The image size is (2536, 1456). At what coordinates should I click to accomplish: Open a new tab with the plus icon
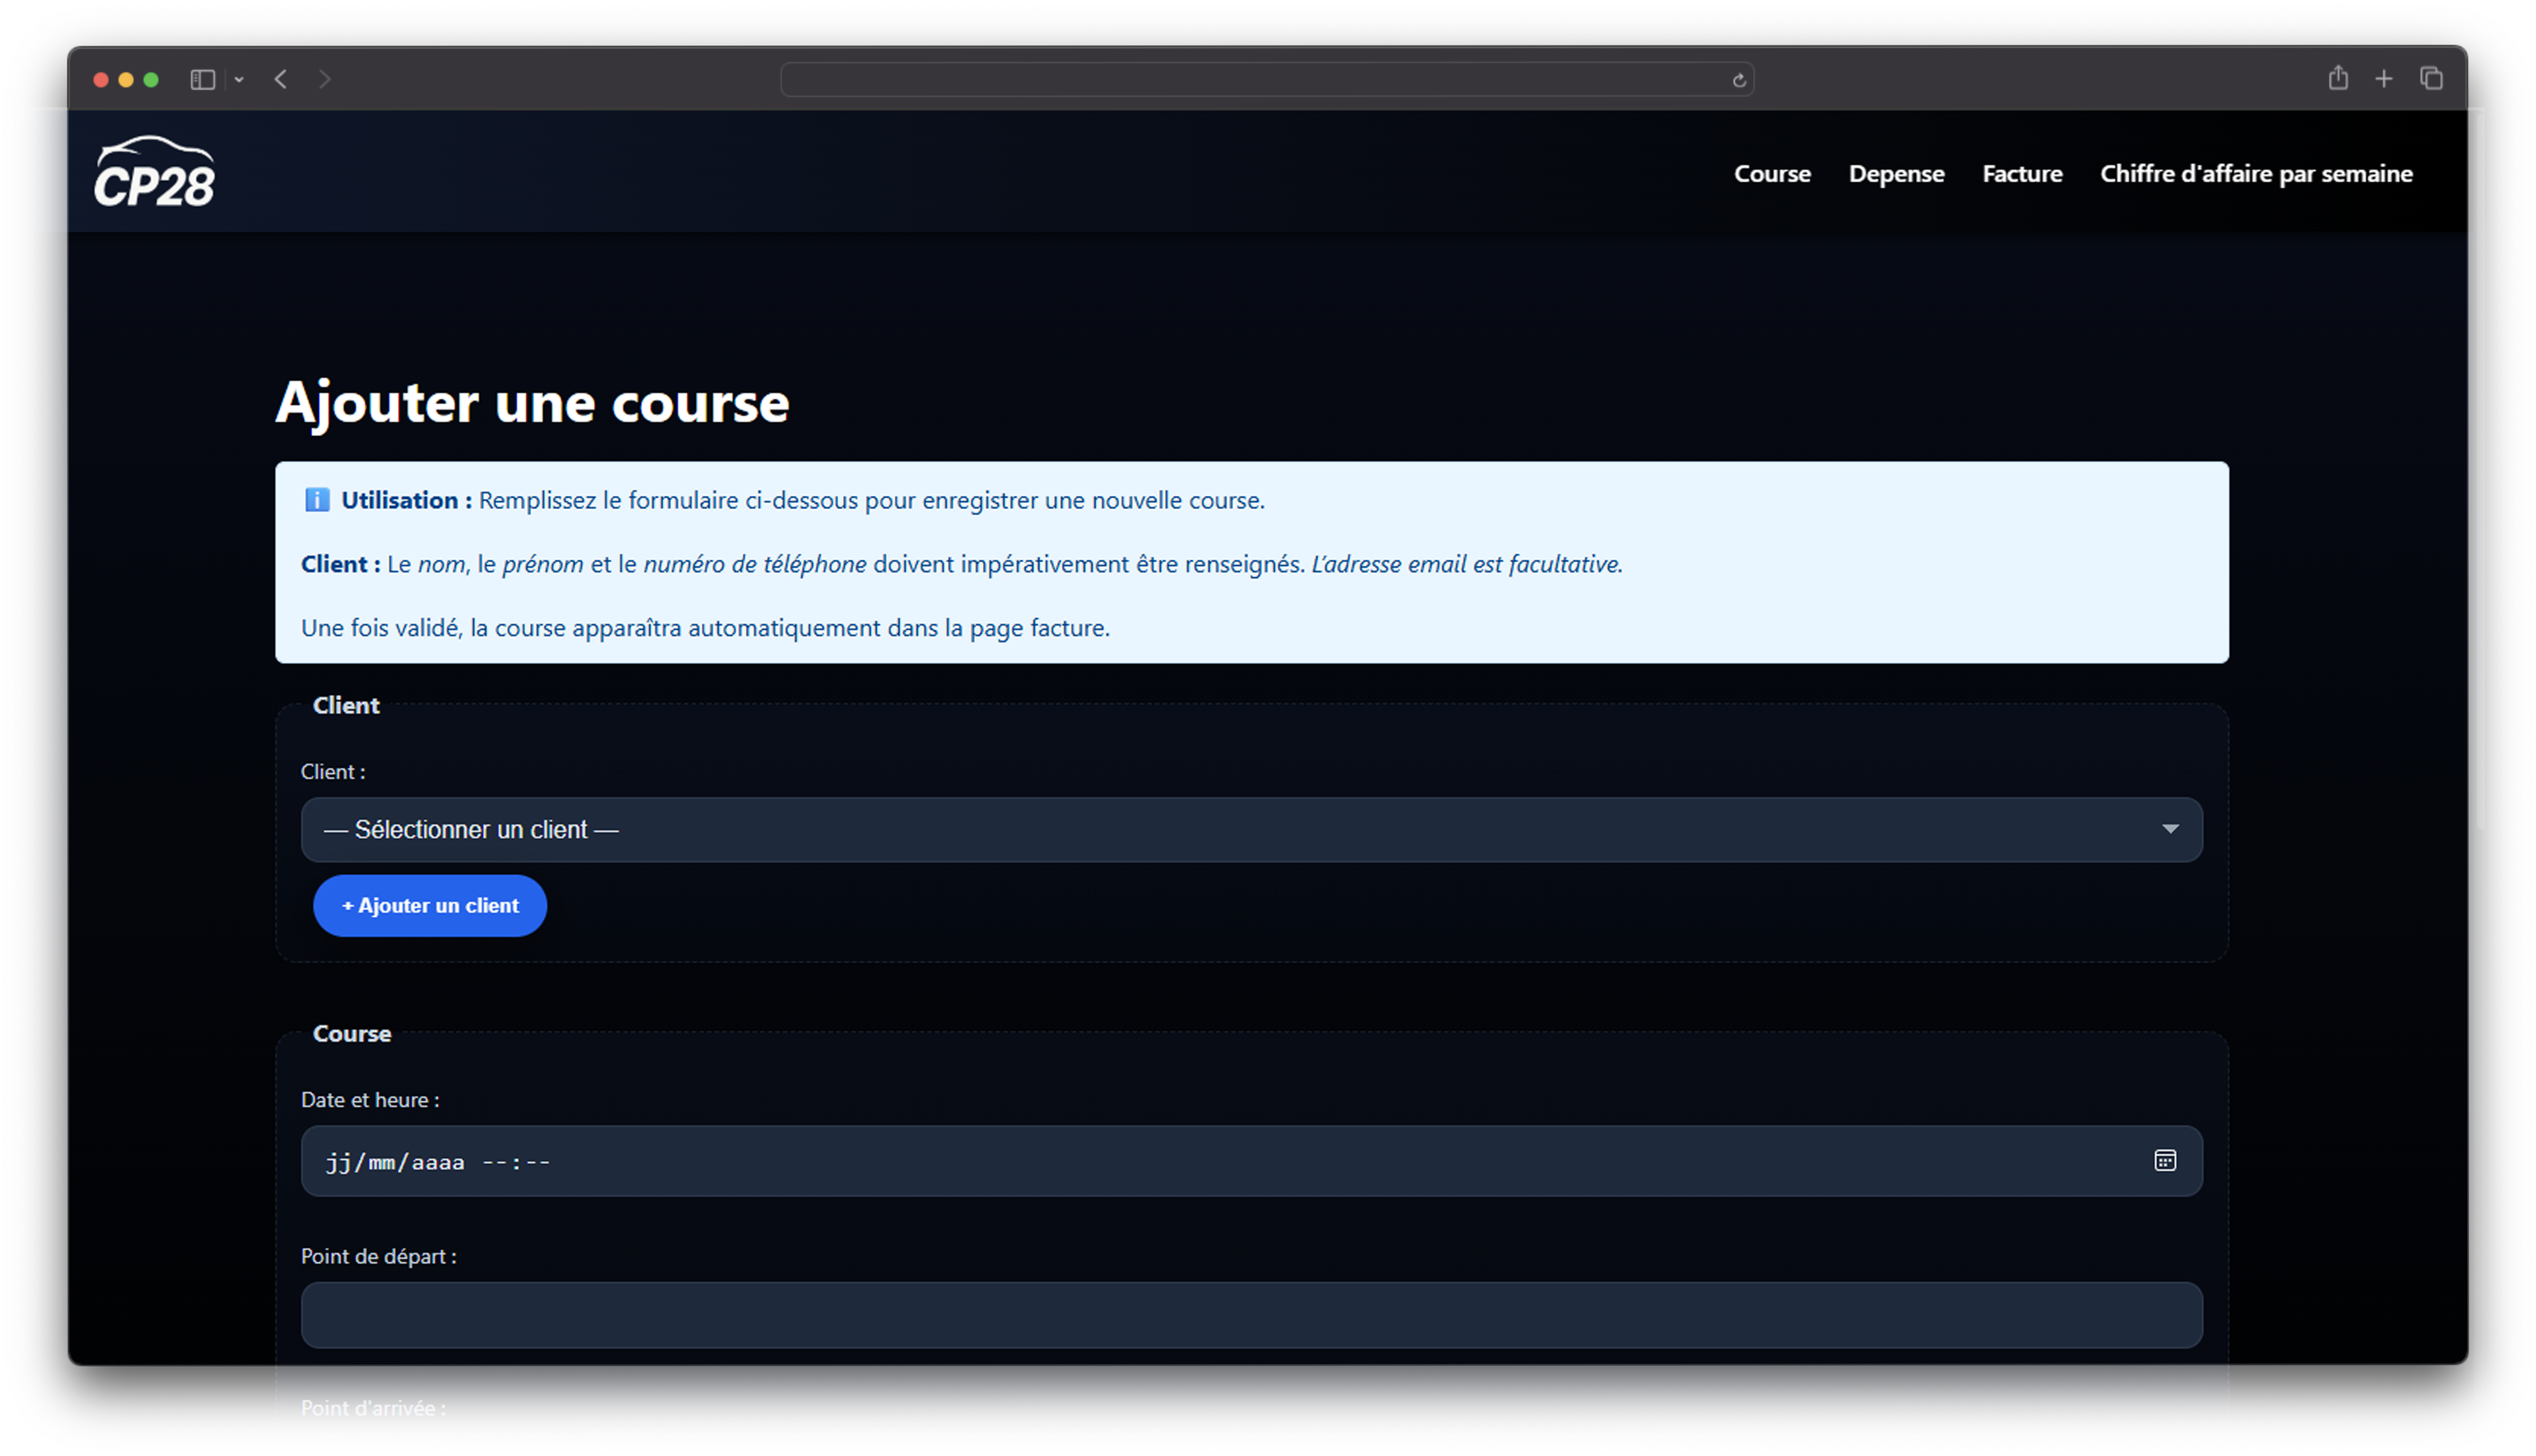pyautogui.click(x=2384, y=78)
